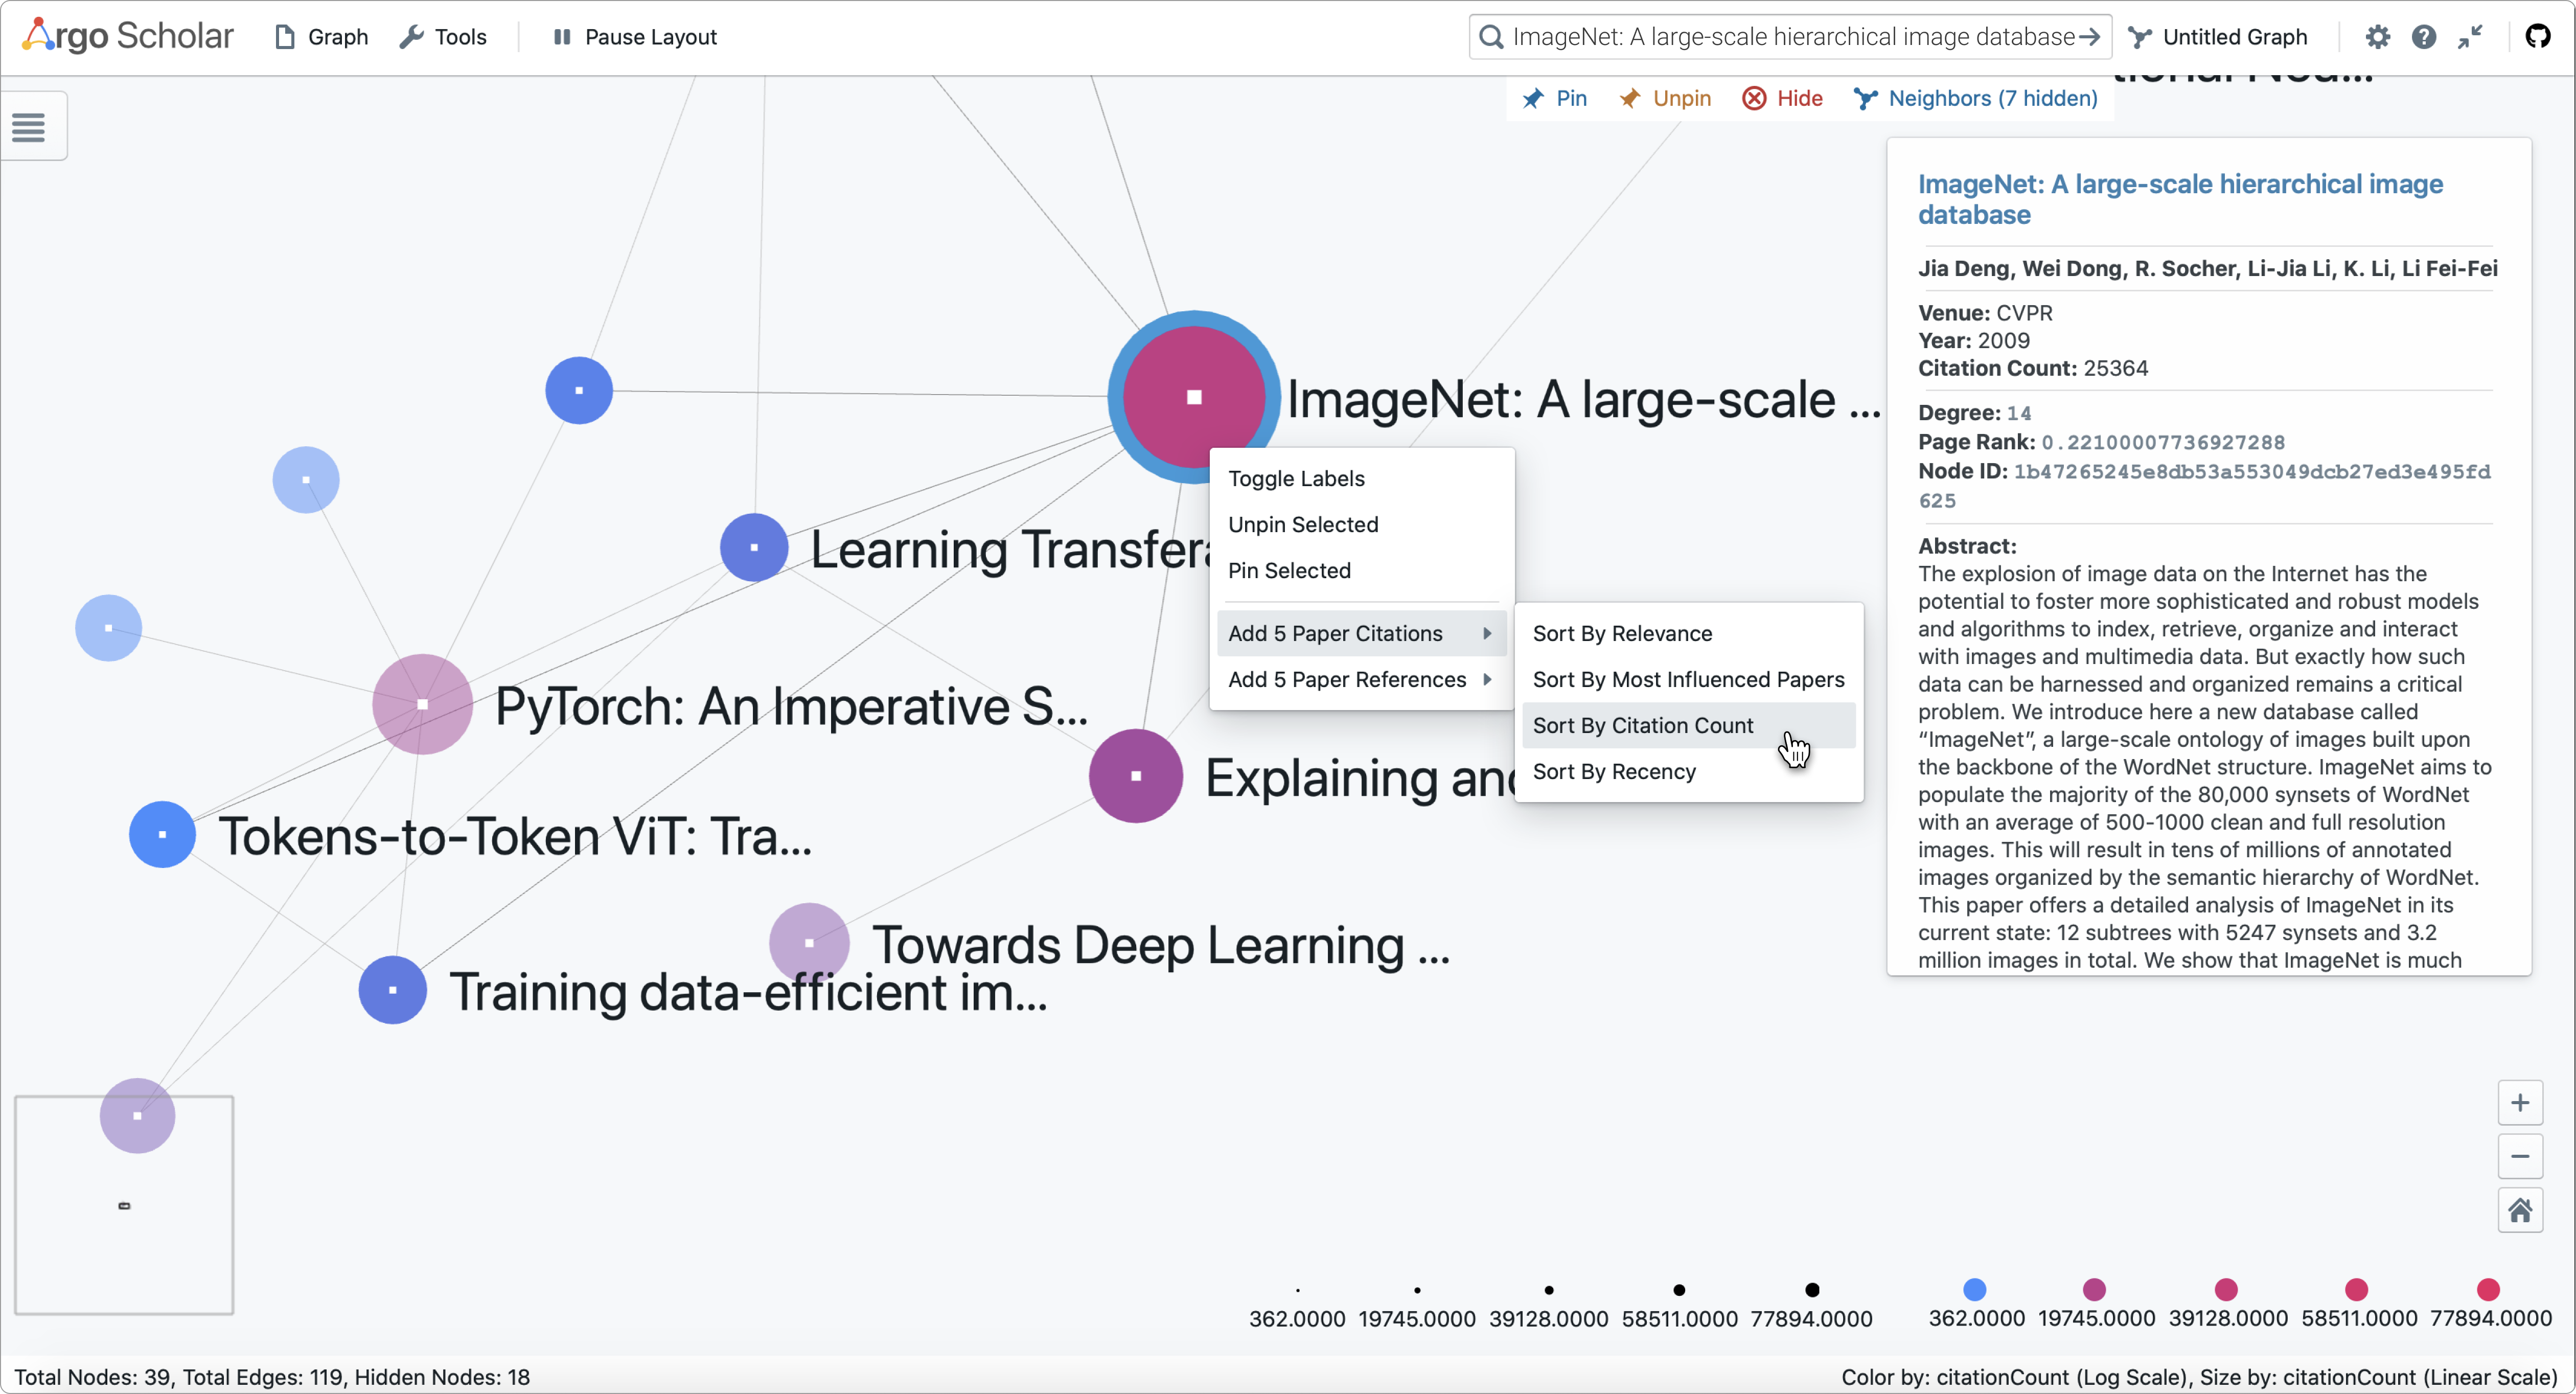Select the Learning Transfera... node
The width and height of the screenshot is (2576, 1394).
click(754, 547)
